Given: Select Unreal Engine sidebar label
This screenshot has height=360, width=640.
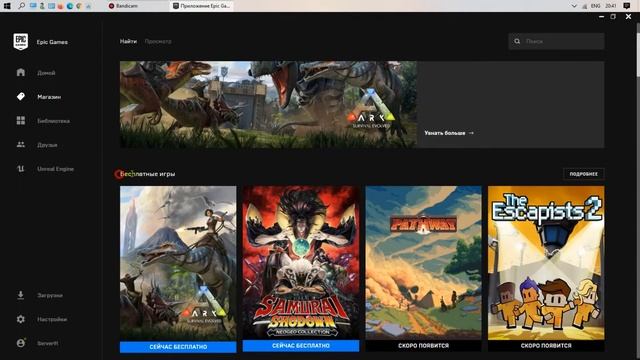Looking at the screenshot, I should point(56,169).
